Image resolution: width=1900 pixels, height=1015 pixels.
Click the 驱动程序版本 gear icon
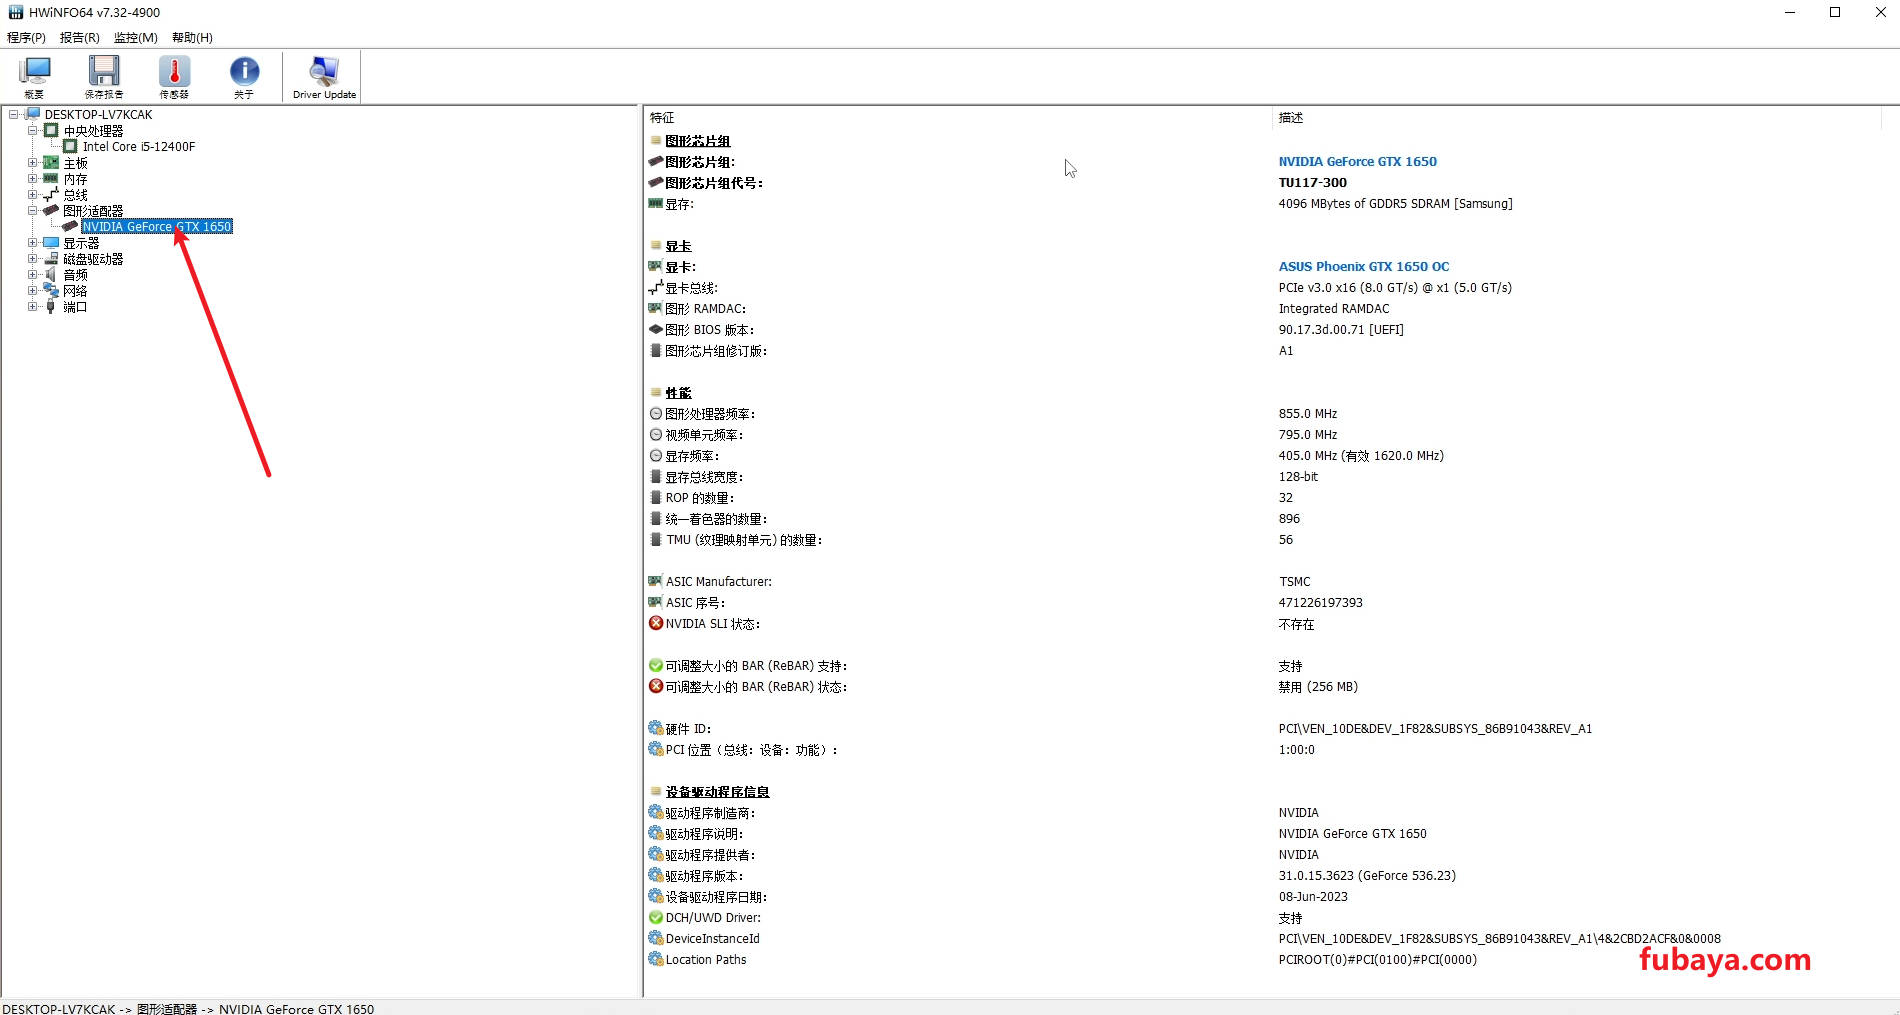656,875
